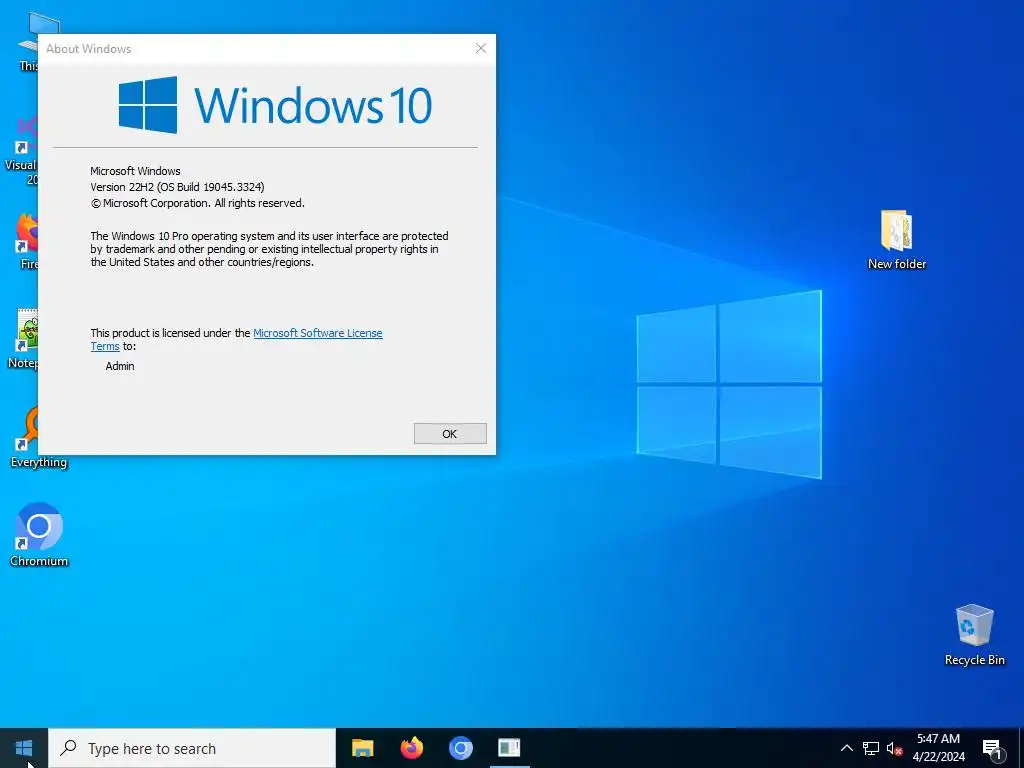Click OK in About Windows dialog
This screenshot has height=768, width=1024.
coord(450,434)
